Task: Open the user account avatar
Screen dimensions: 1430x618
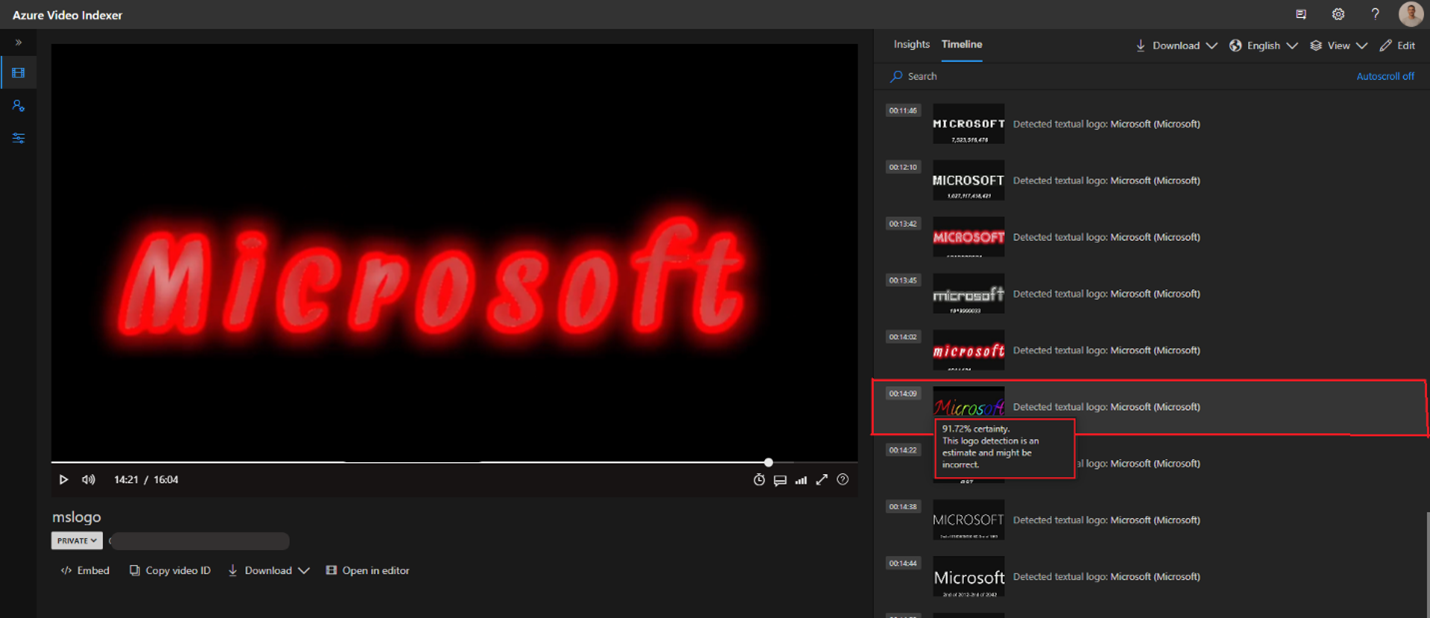Action: tap(1410, 14)
